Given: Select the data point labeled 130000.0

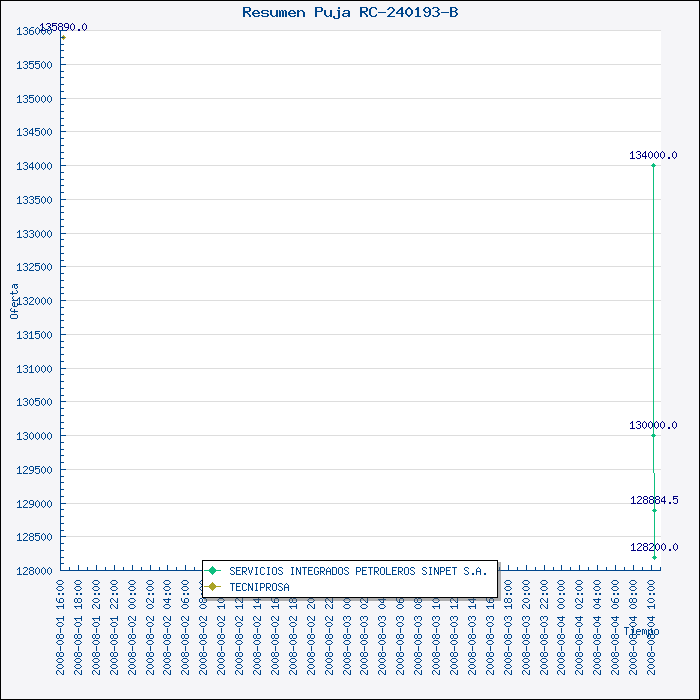Looking at the screenshot, I should pos(654,435).
